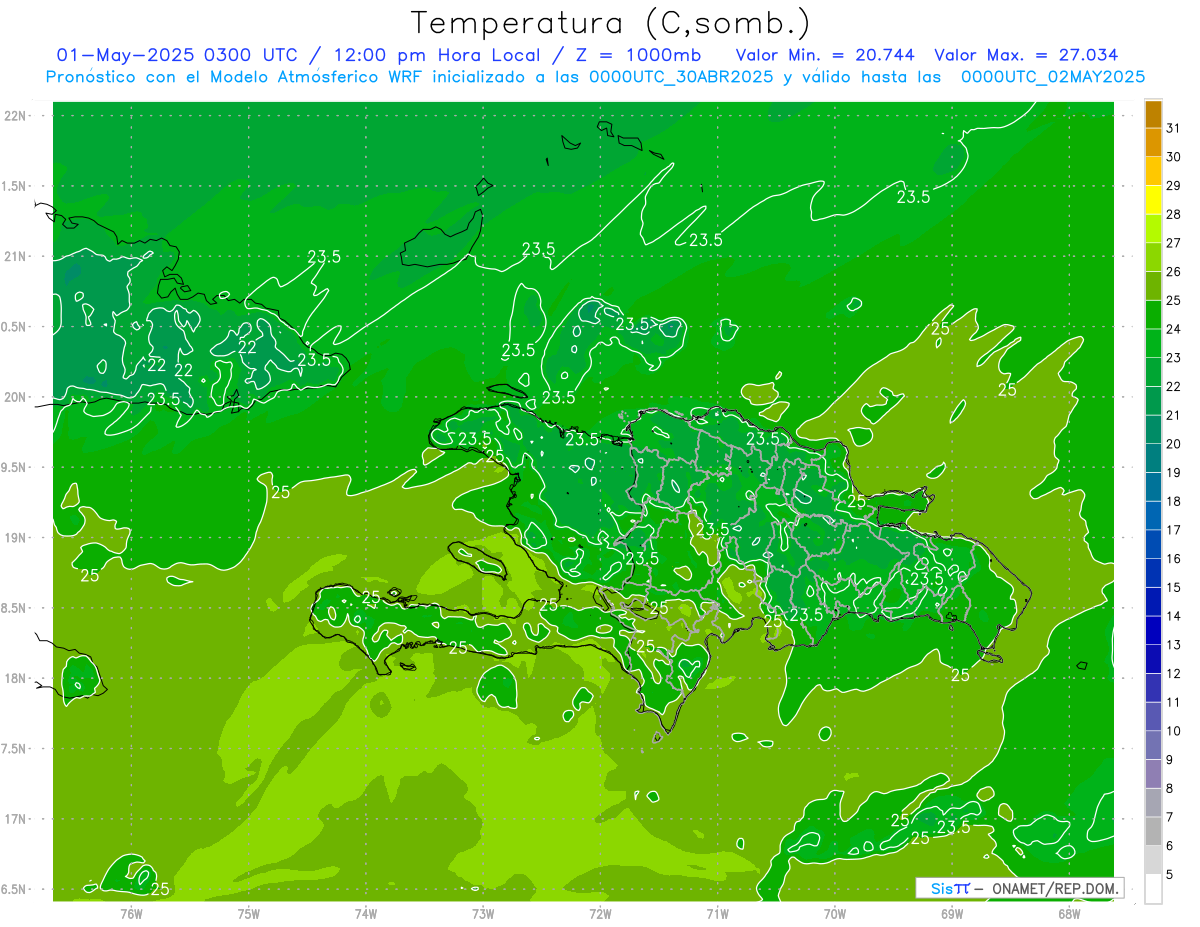Click the title "Temperatura (C,somb.)"

click(x=611, y=24)
